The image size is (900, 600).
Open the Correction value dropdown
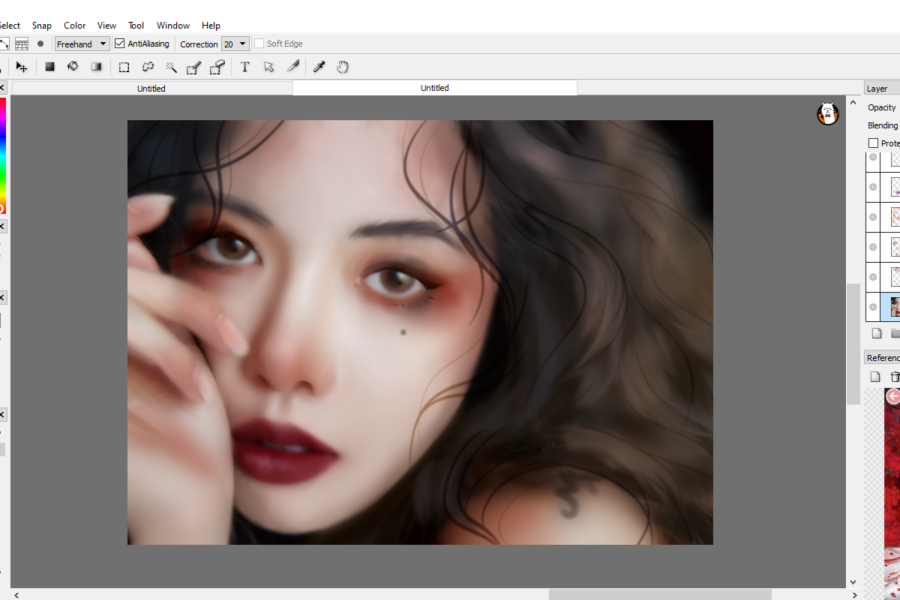[235, 44]
